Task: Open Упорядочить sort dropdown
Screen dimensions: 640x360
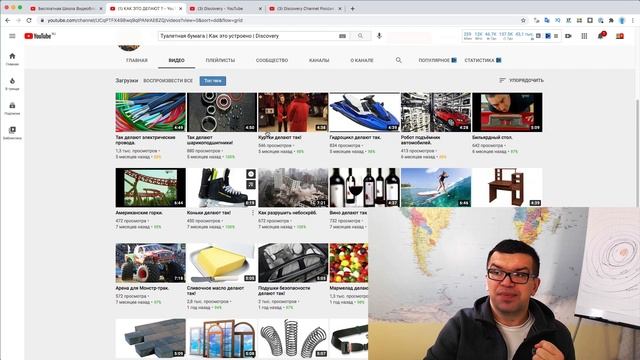Action: (522, 80)
